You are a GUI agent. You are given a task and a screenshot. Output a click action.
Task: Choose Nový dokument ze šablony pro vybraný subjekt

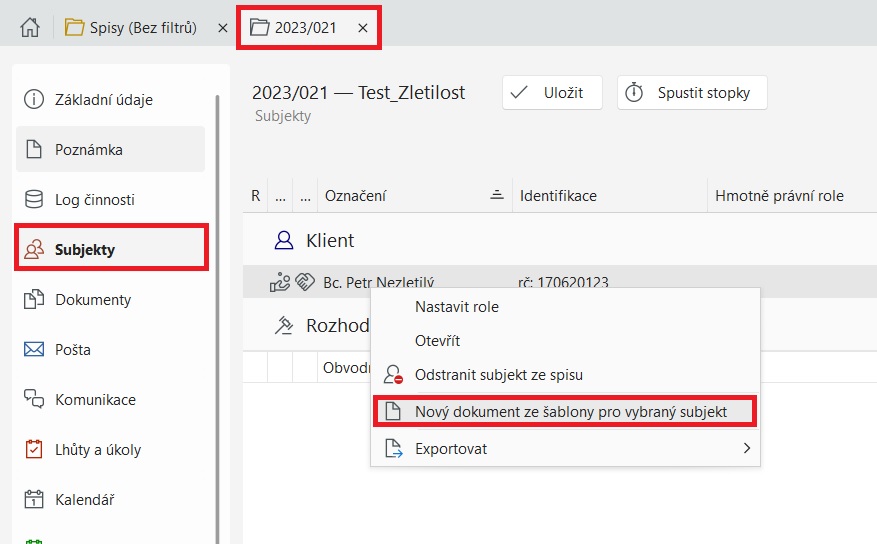click(565, 411)
